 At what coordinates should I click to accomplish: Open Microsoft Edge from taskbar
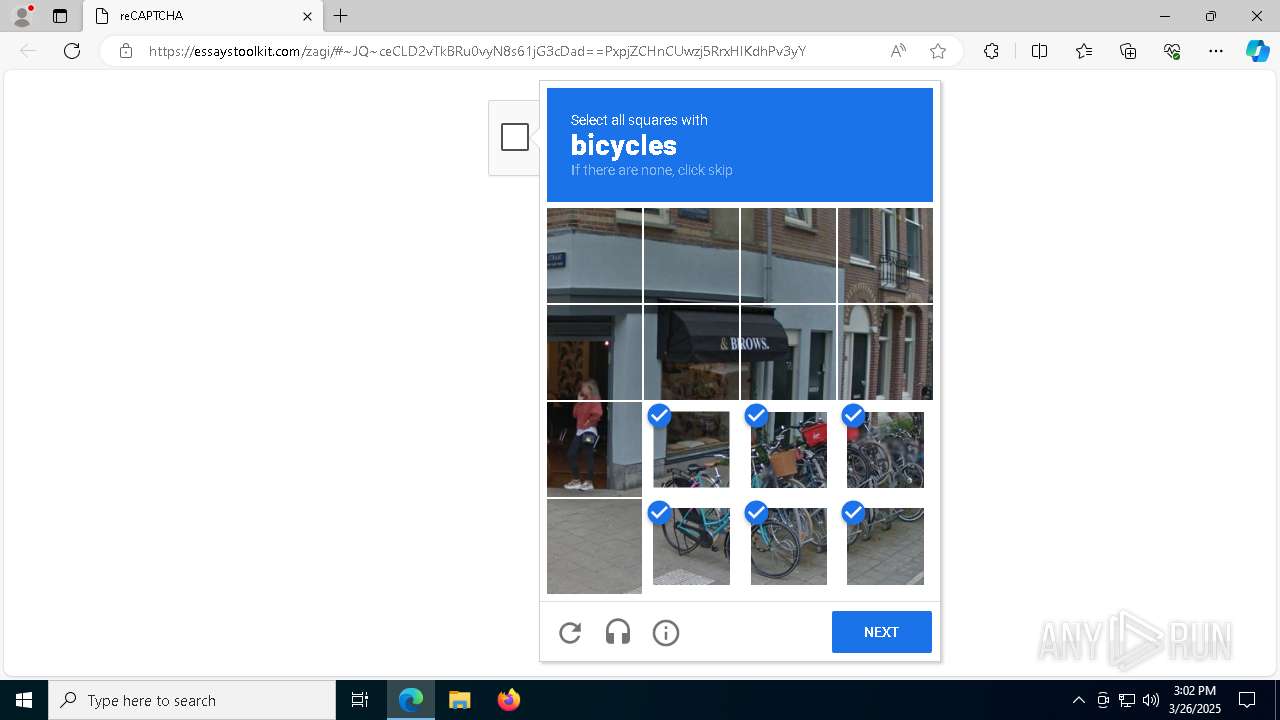(x=411, y=700)
